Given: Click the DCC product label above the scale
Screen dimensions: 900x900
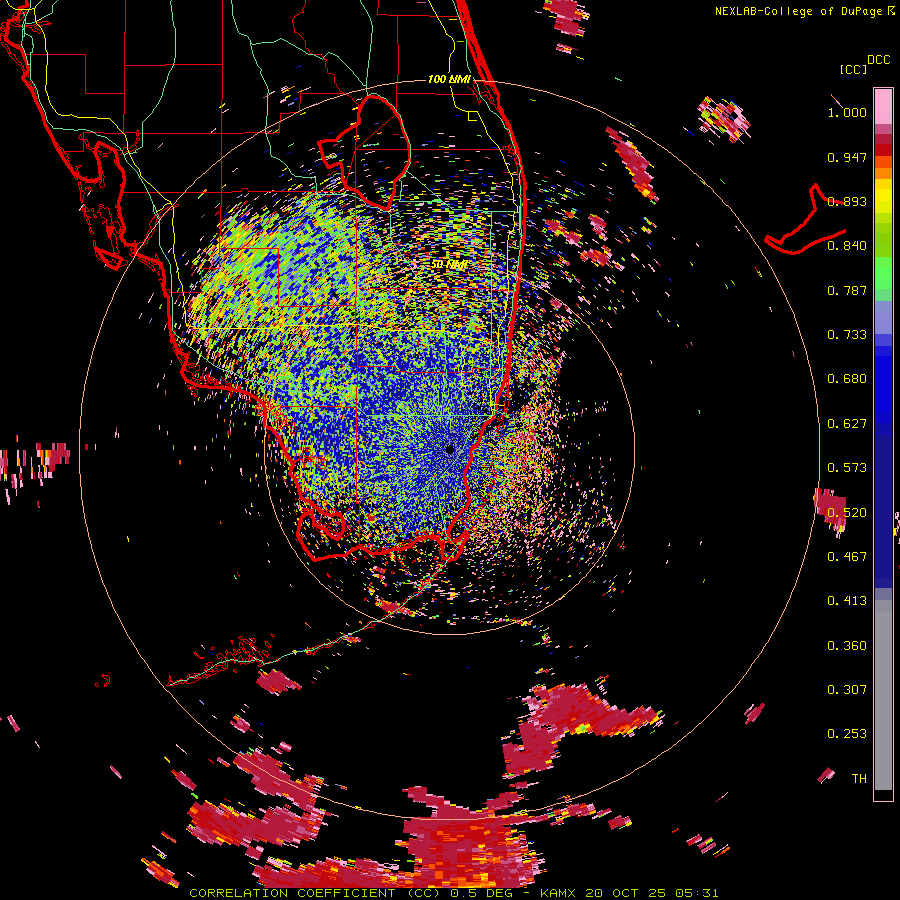Looking at the screenshot, I should [x=878, y=60].
